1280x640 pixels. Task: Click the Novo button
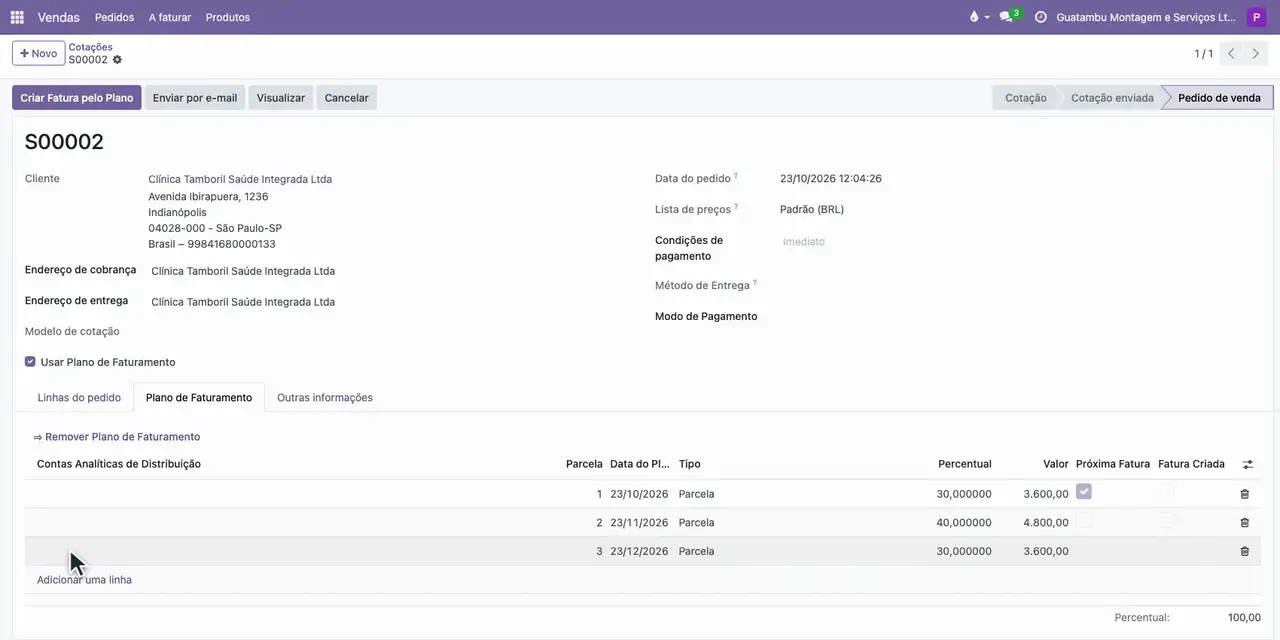(38, 54)
